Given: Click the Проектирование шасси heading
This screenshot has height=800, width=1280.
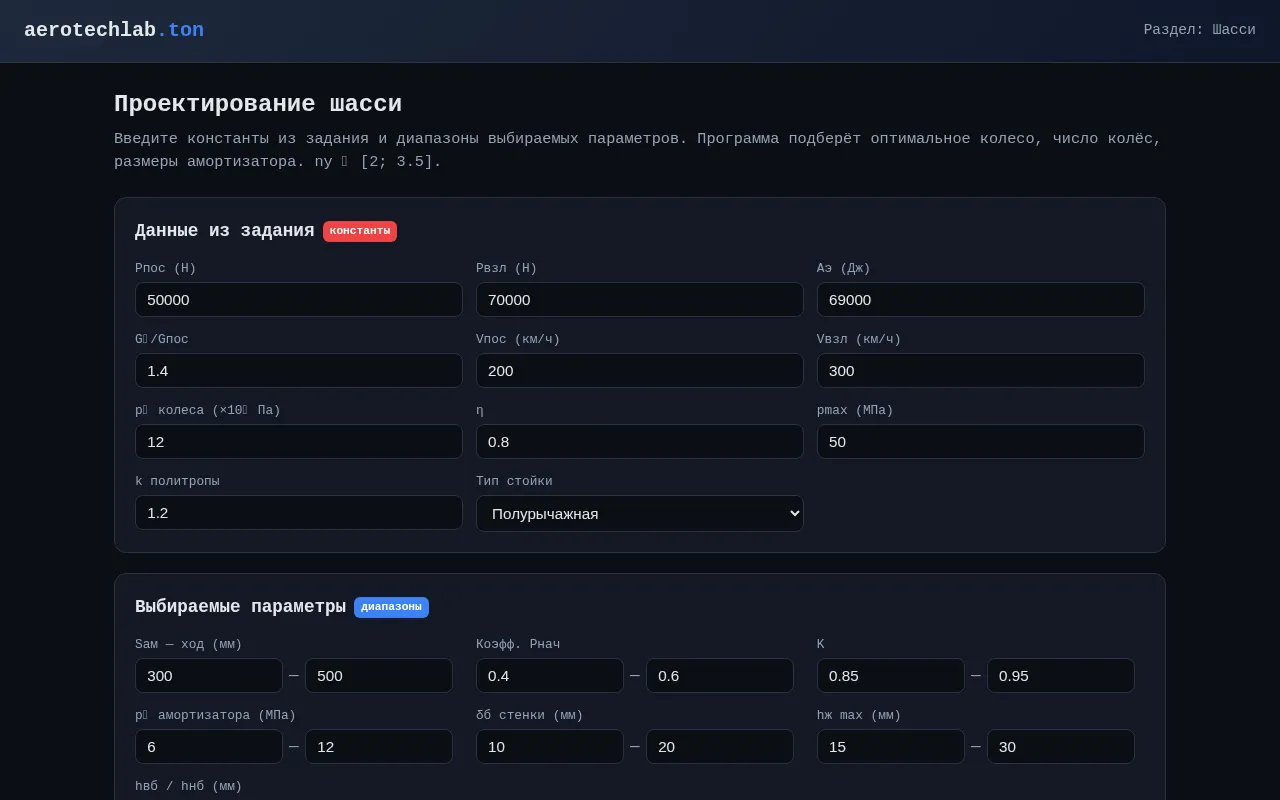Looking at the screenshot, I should pyautogui.click(x=258, y=104).
